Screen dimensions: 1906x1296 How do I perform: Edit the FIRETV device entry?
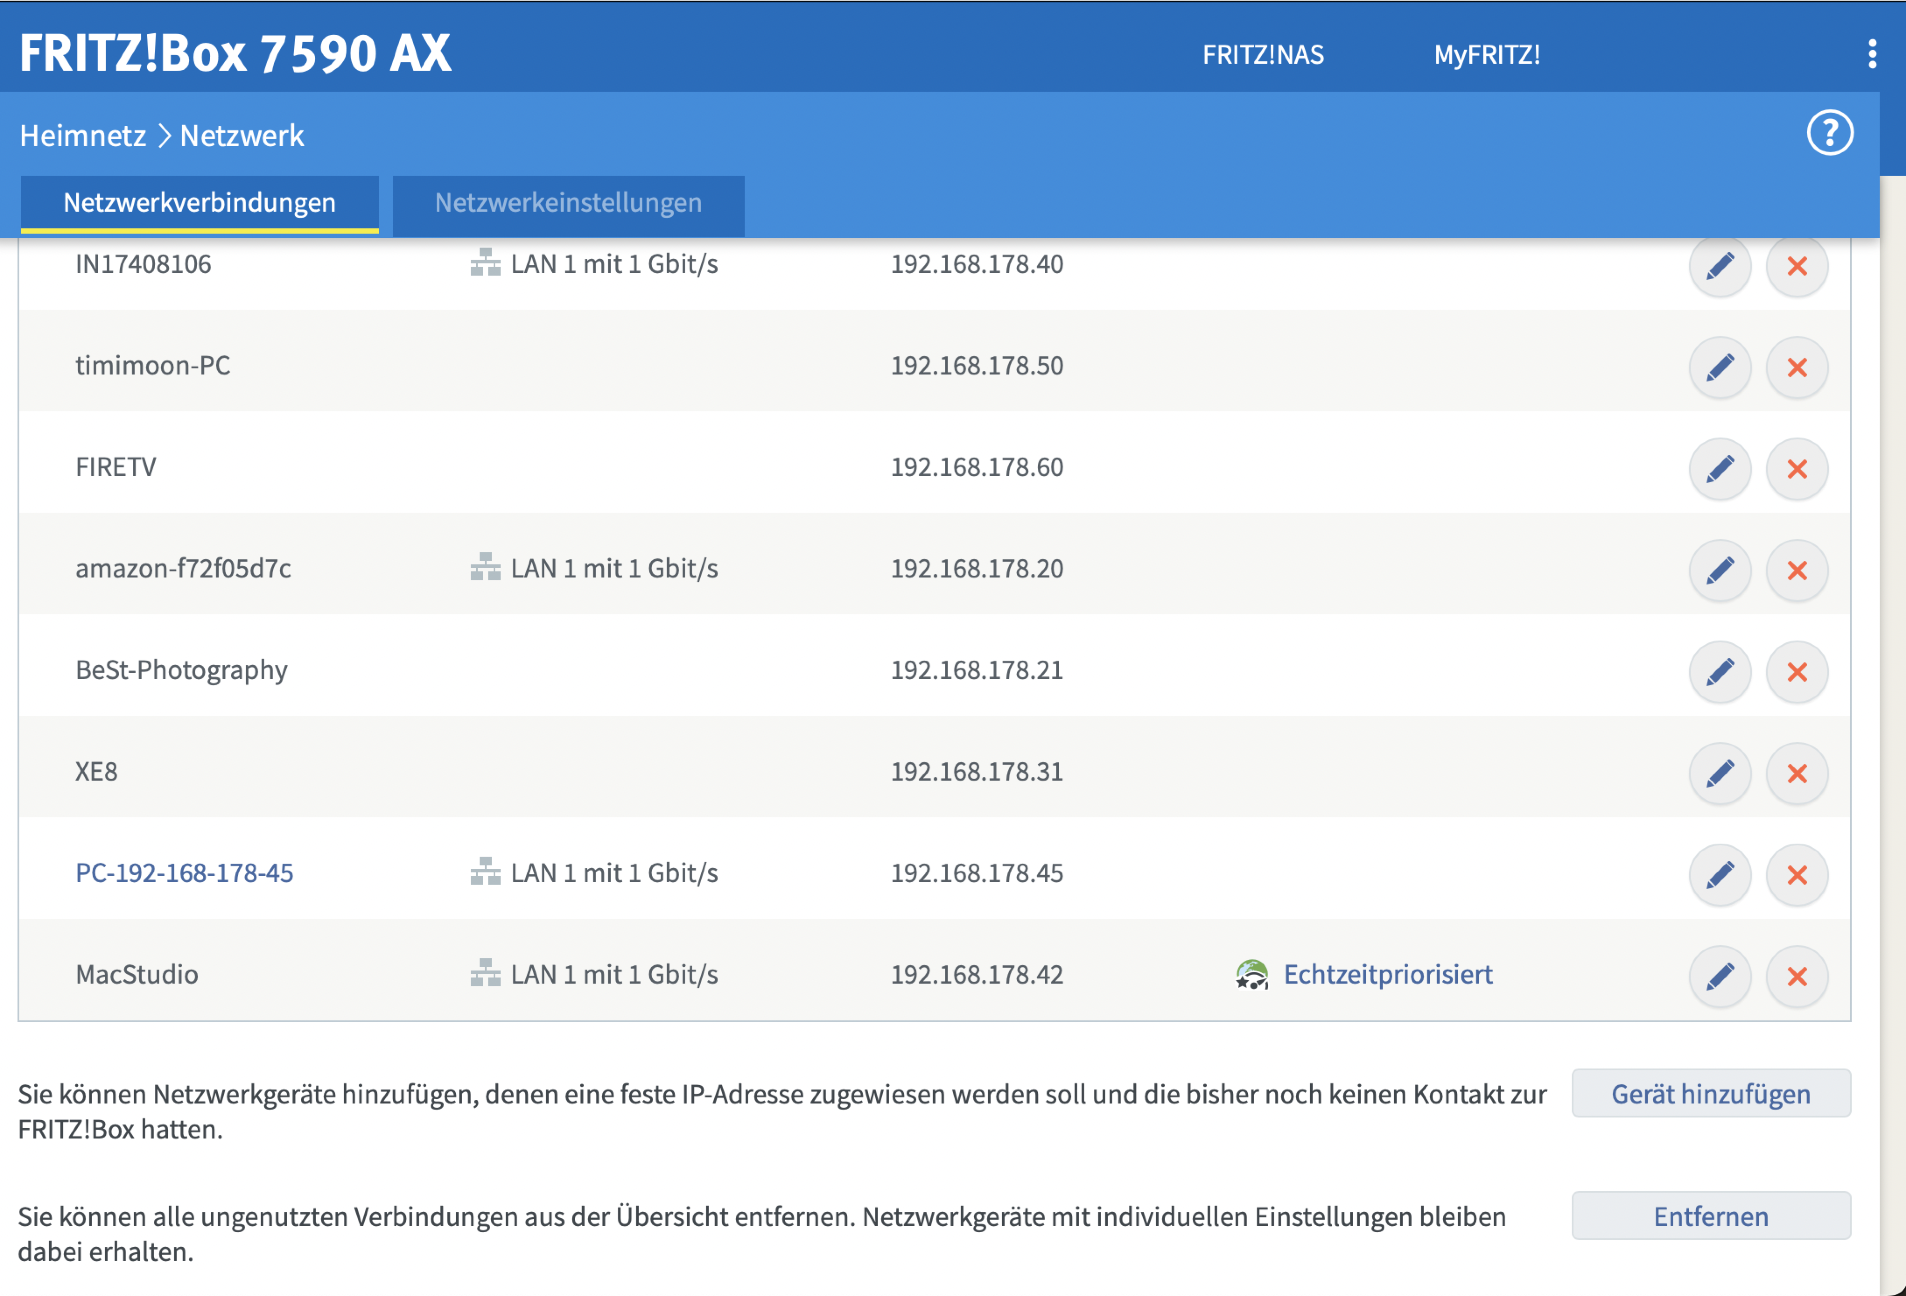[x=1720, y=469]
